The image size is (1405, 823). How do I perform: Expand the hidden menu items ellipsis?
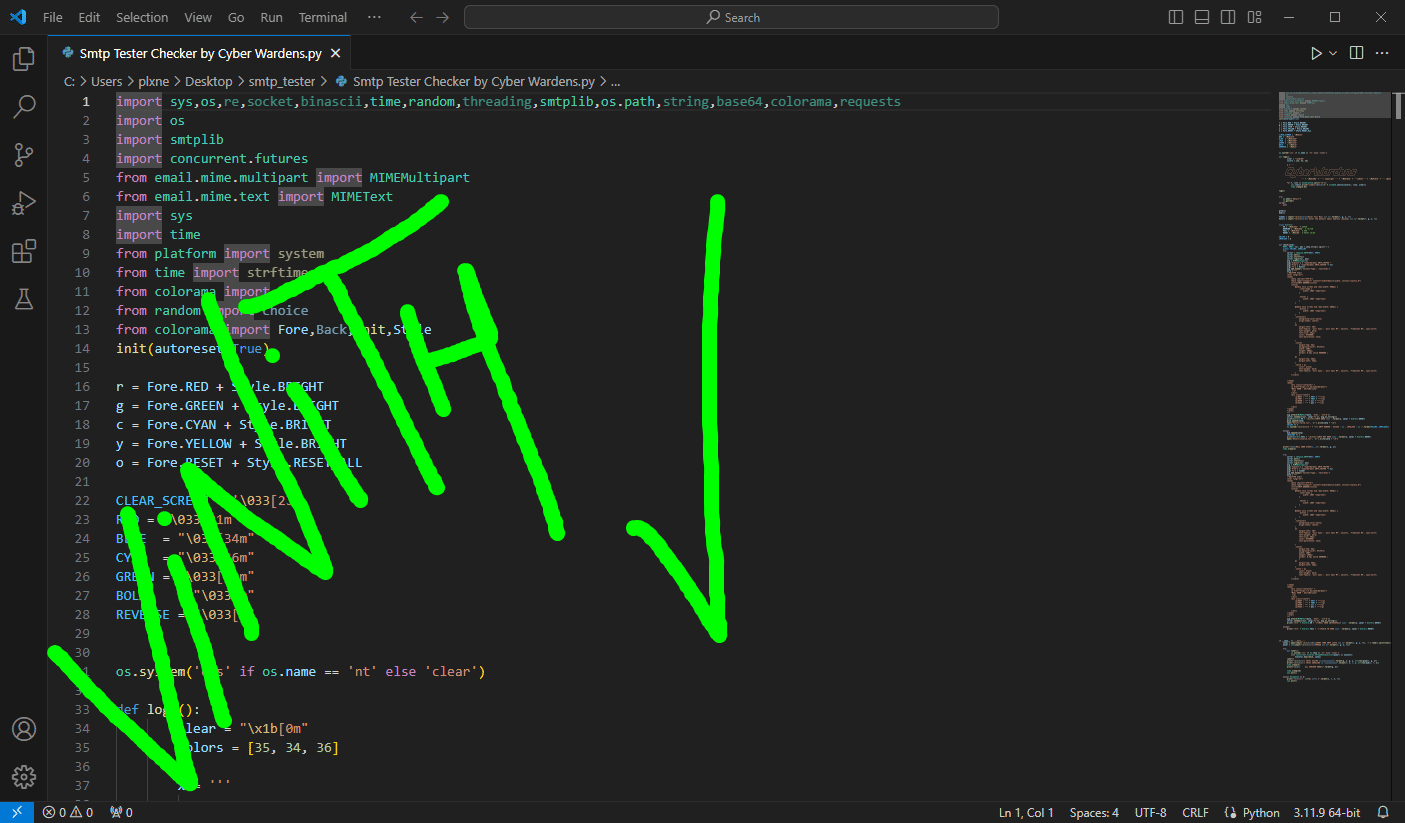tap(374, 17)
